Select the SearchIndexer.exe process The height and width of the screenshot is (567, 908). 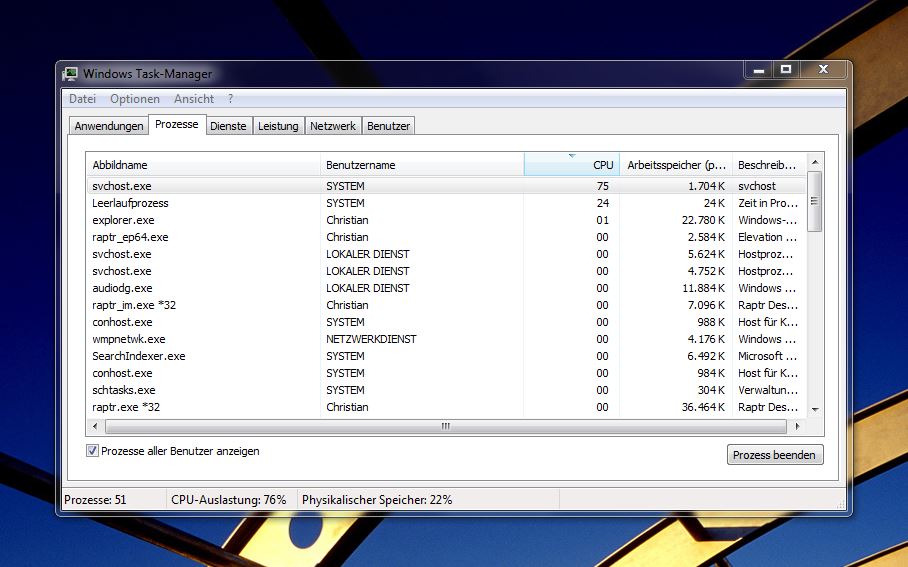pos(445,356)
